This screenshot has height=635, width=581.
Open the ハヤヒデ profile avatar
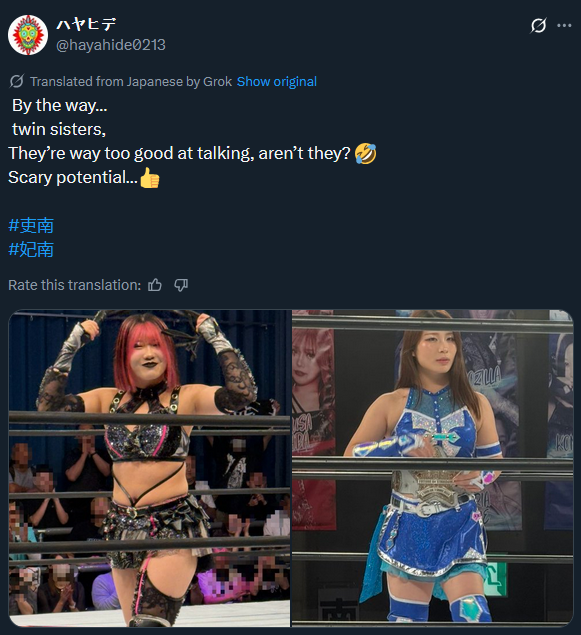28,35
